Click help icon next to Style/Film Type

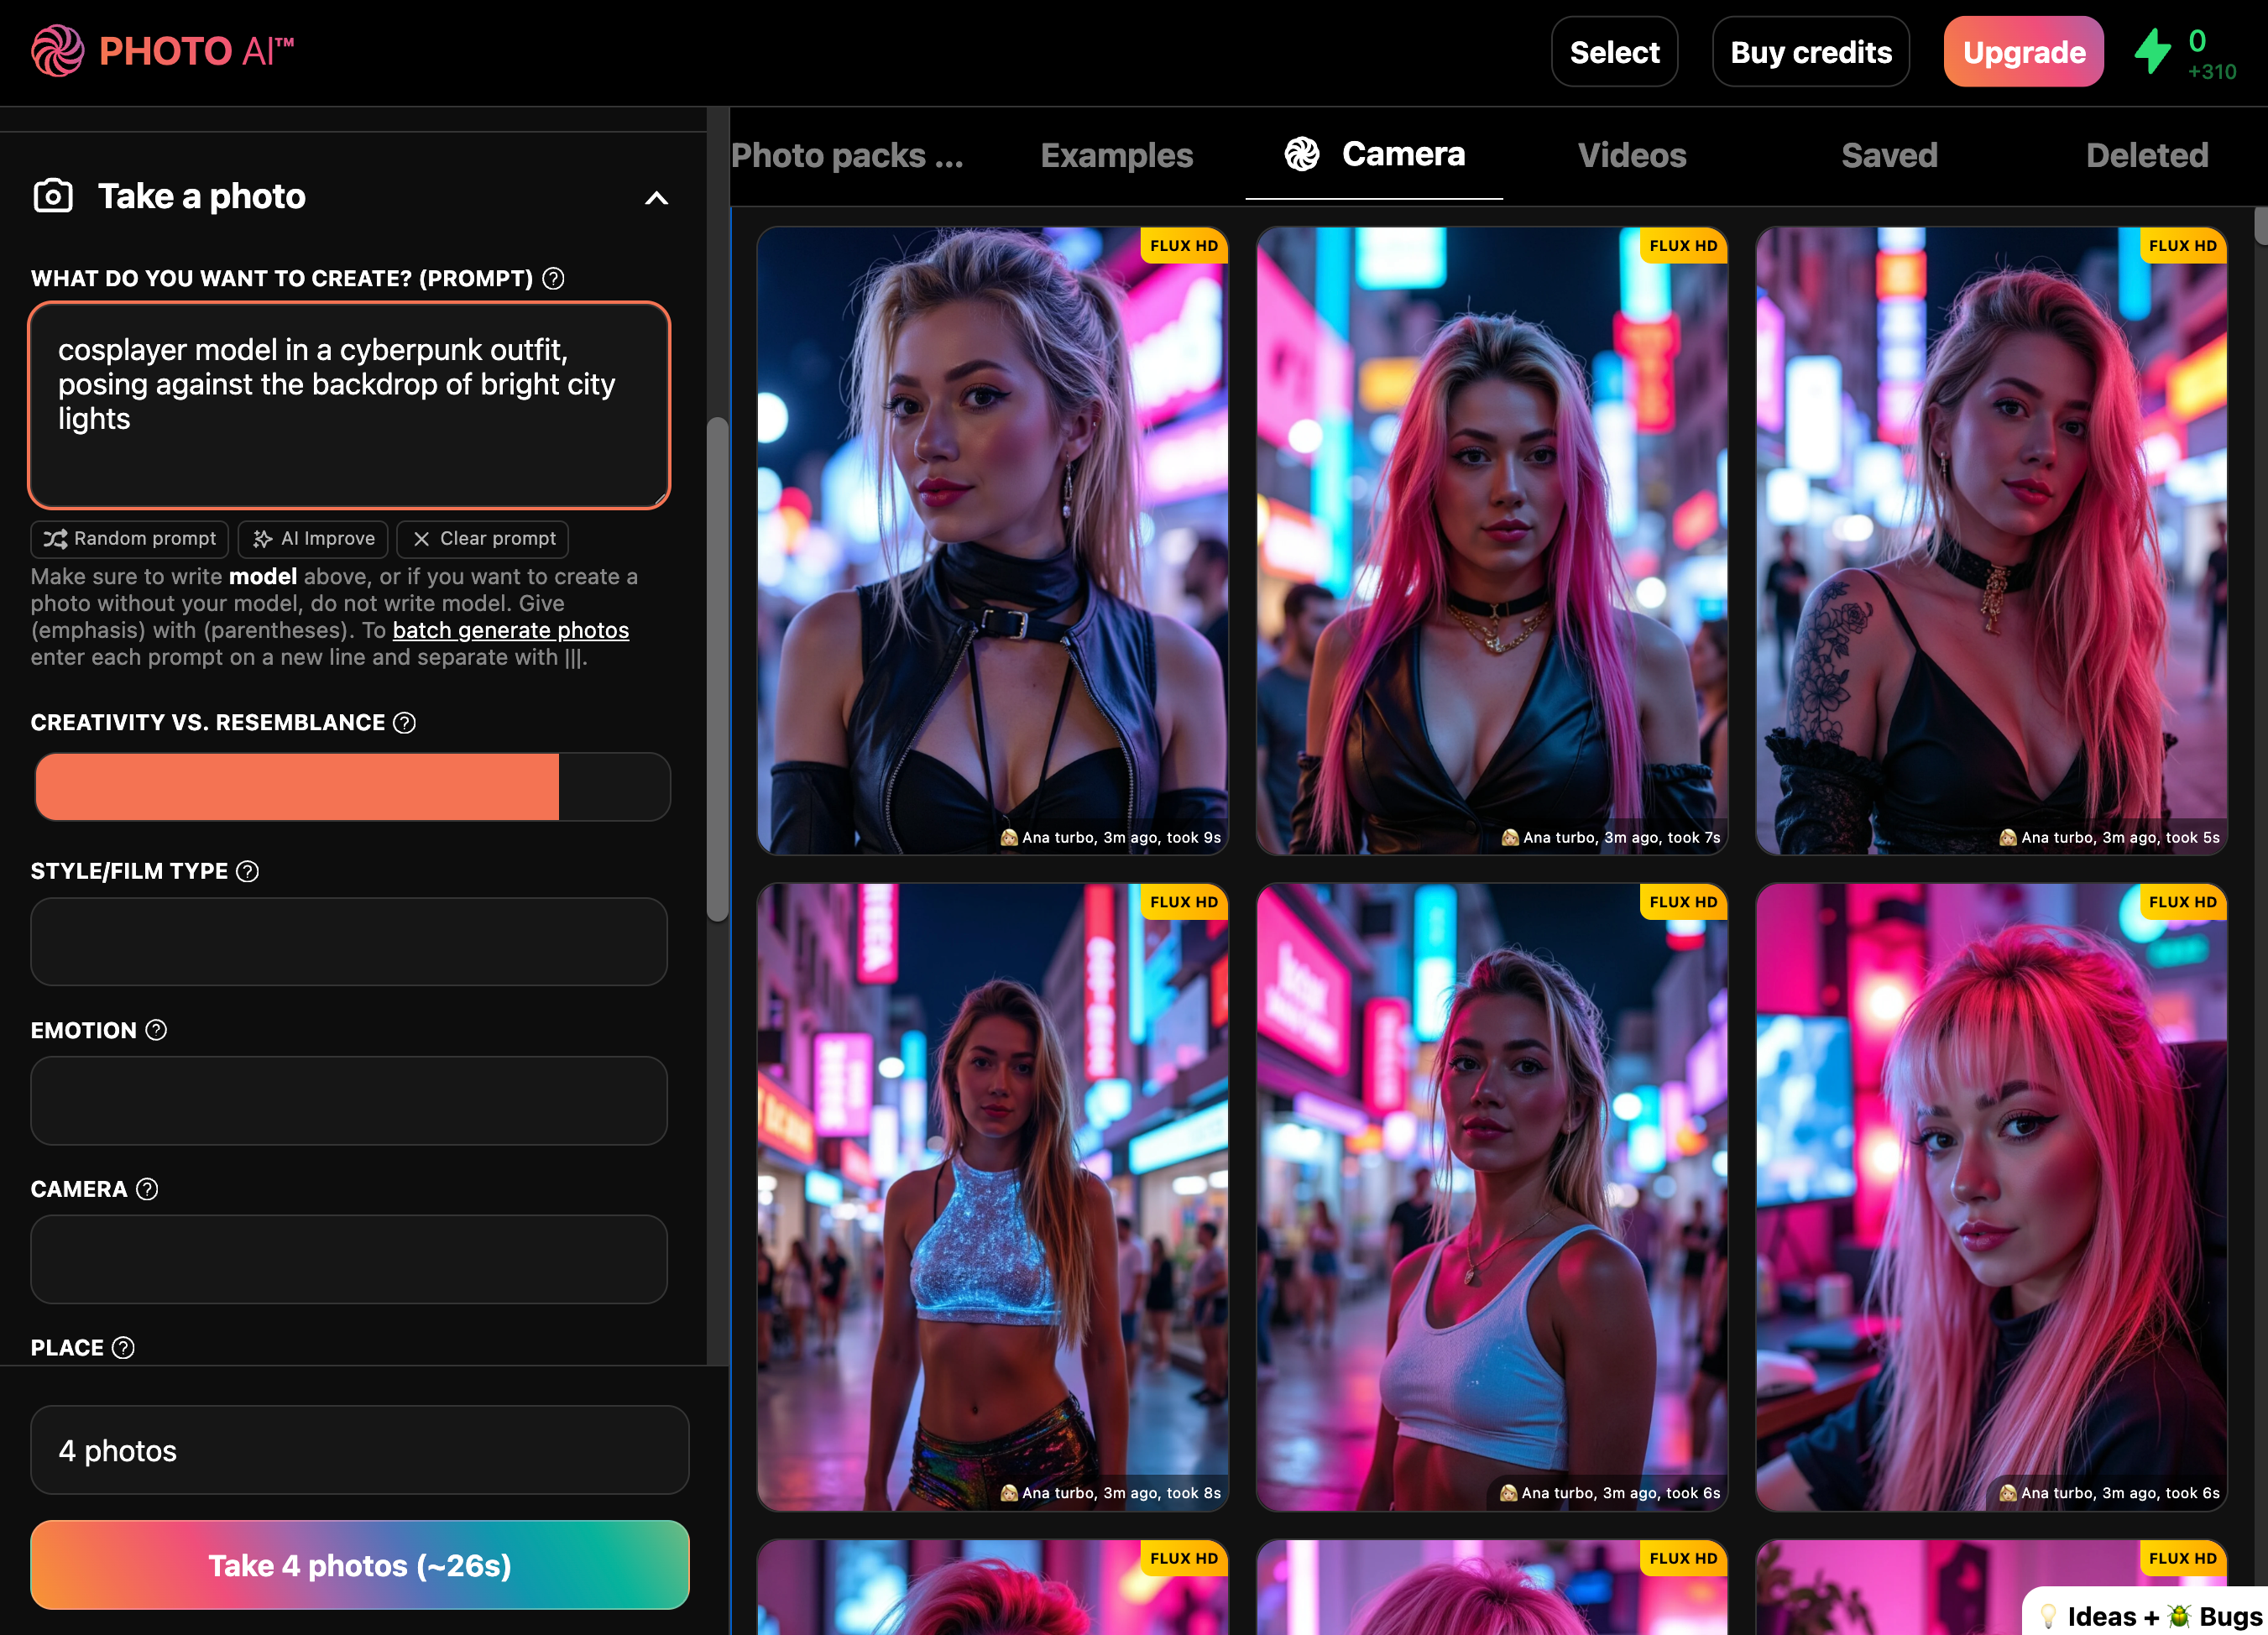(247, 872)
